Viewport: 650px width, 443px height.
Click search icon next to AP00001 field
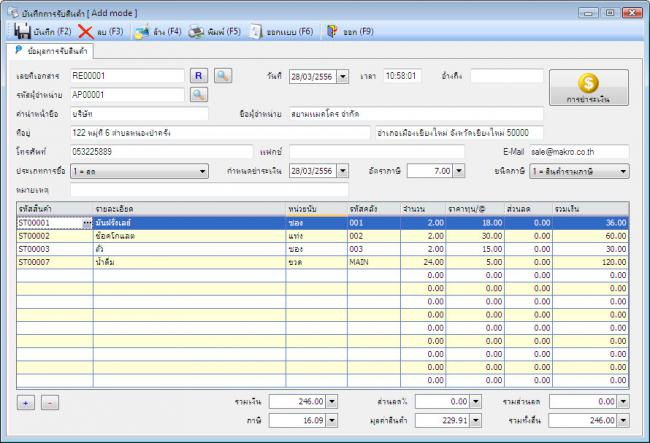tap(198, 95)
